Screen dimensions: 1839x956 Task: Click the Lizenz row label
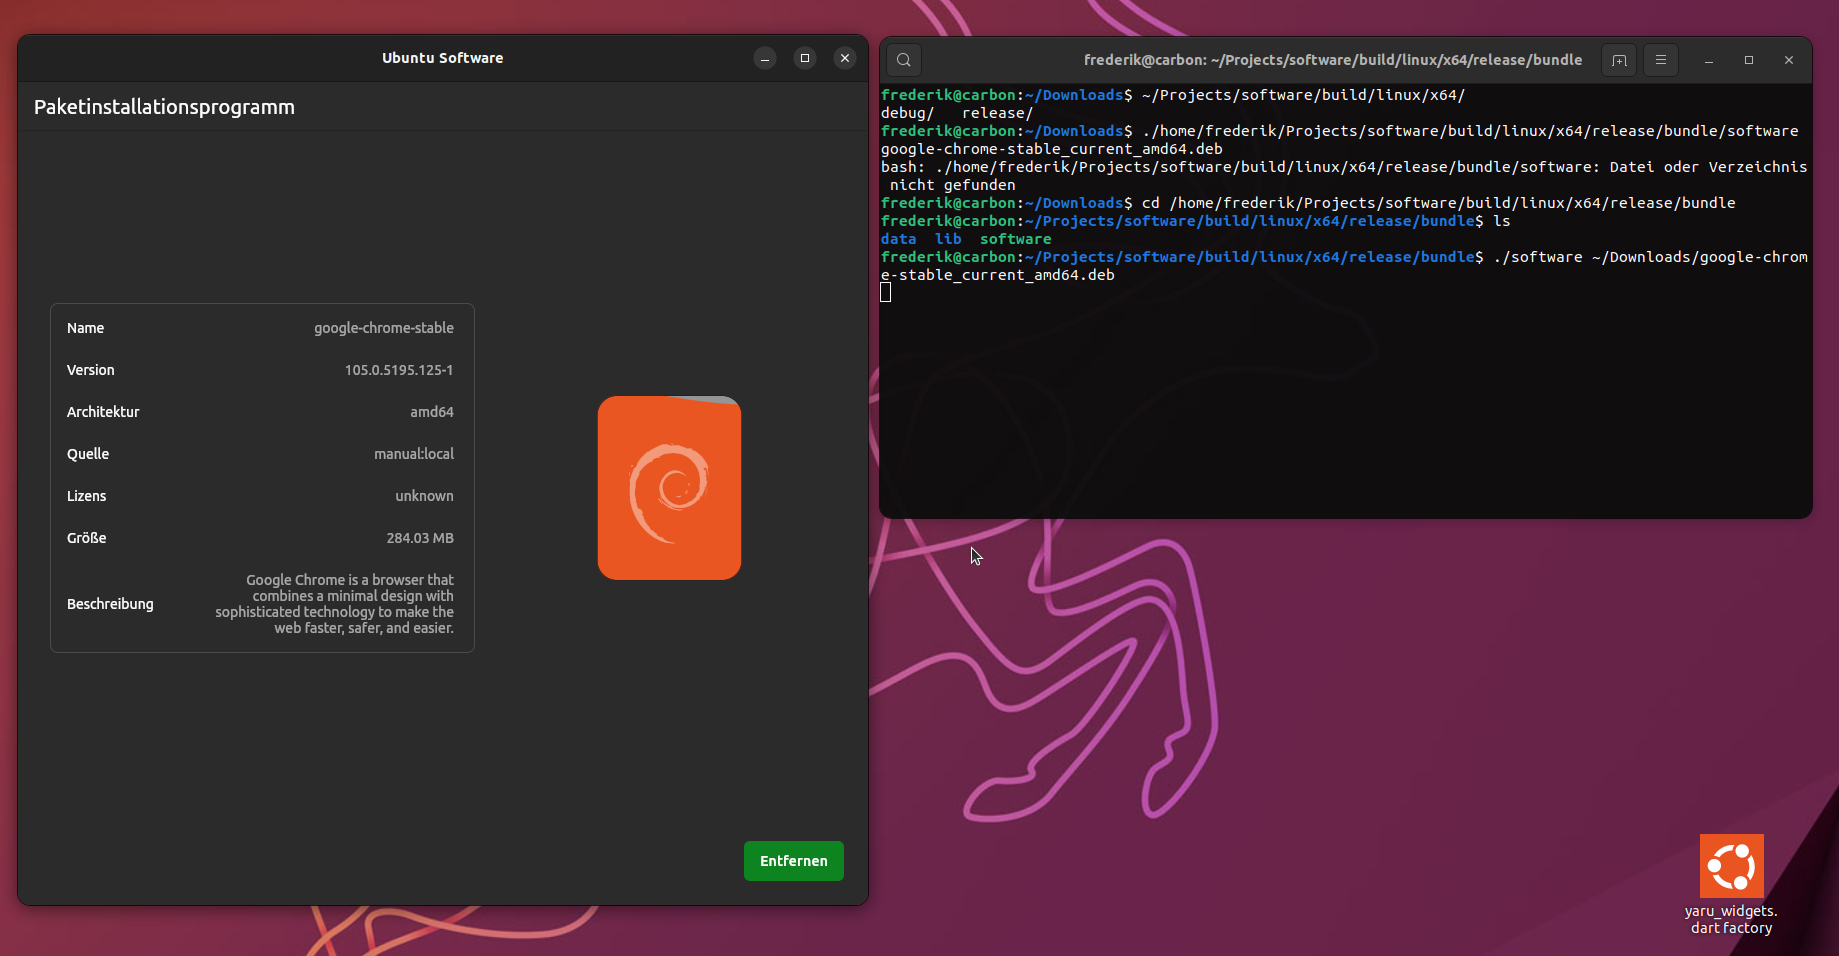[86, 496]
